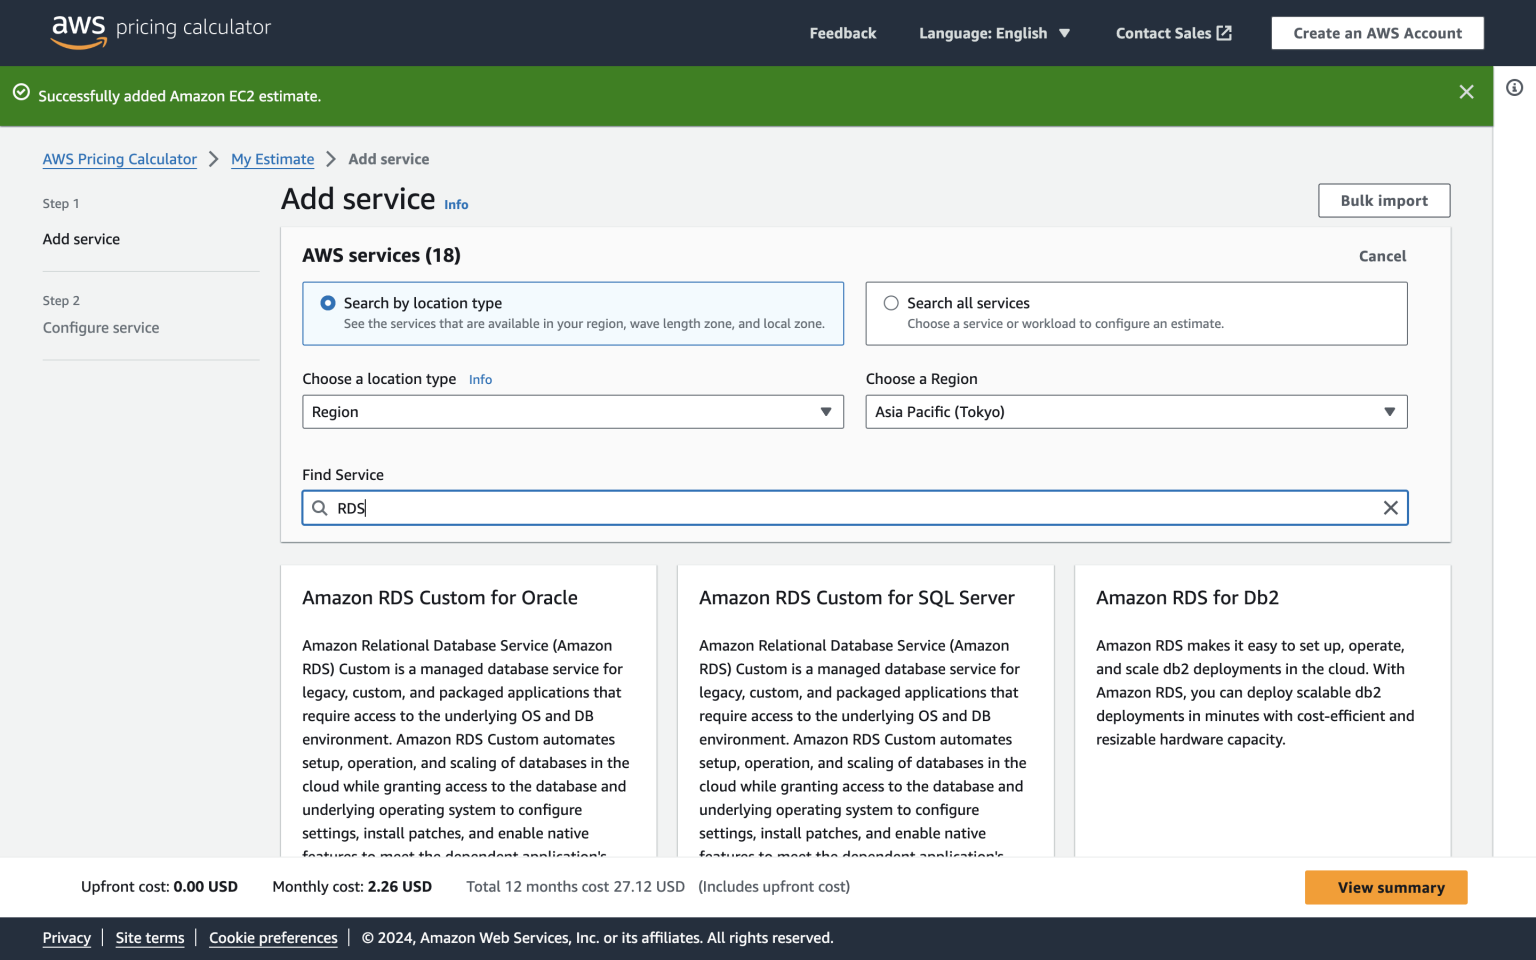Dismiss the EC2 success banner
This screenshot has height=960, width=1536.
(x=1466, y=91)
